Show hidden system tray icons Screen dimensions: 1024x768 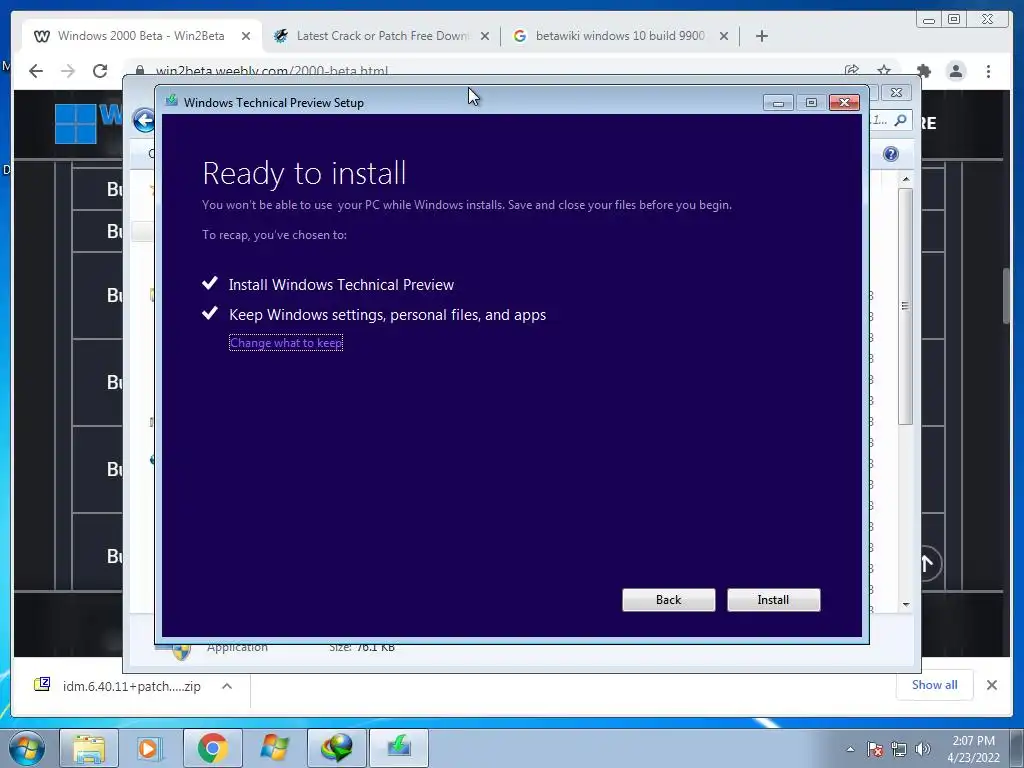click(x=850, y=750)
